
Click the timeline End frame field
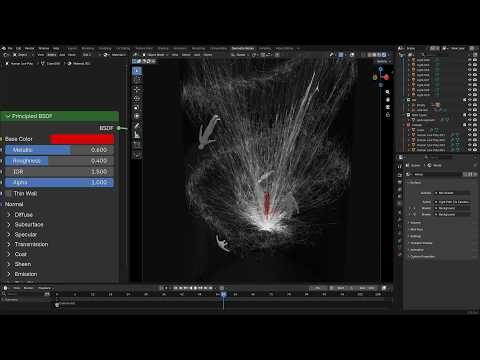pyautogui.click(x=367, y=288)
